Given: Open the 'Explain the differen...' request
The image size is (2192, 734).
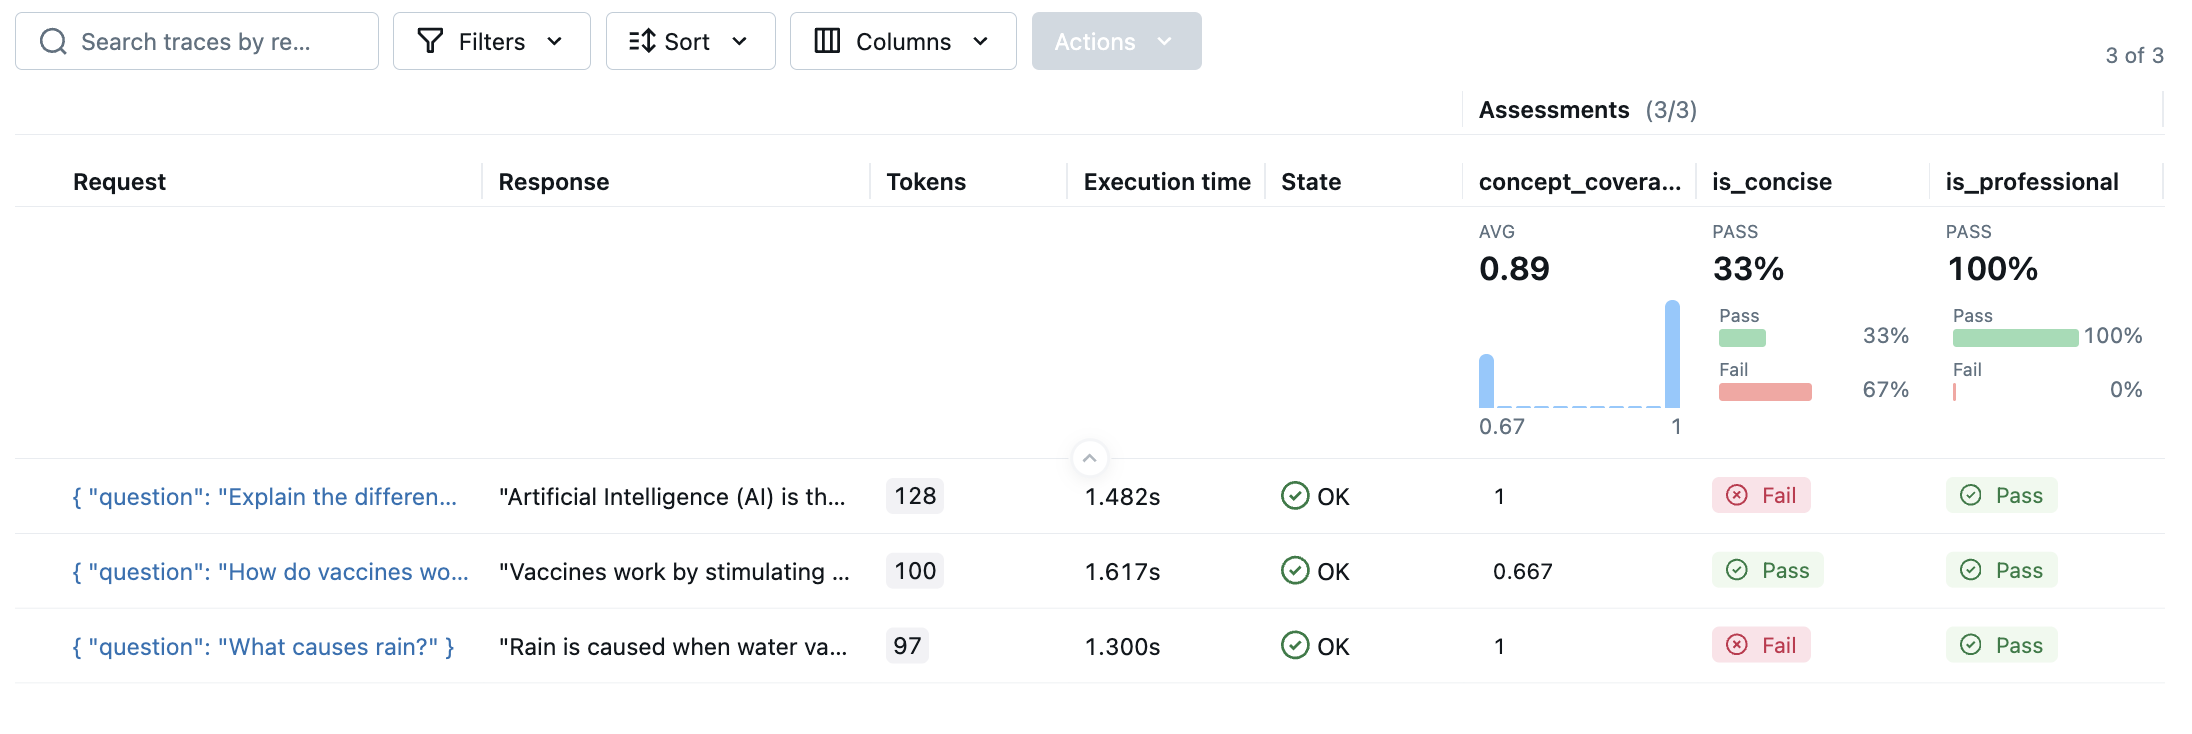Looking at the screenshot, I should 264,497.
